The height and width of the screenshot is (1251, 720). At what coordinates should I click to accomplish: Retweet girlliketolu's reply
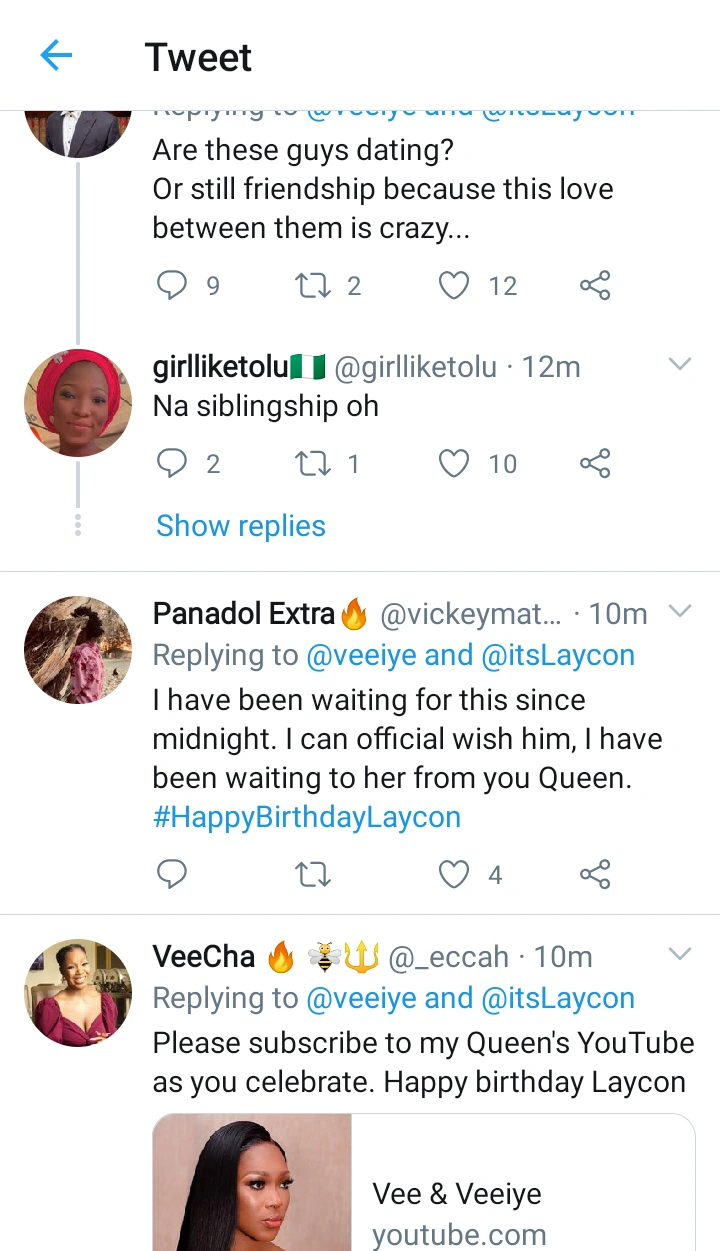click(x=314, y=463)
